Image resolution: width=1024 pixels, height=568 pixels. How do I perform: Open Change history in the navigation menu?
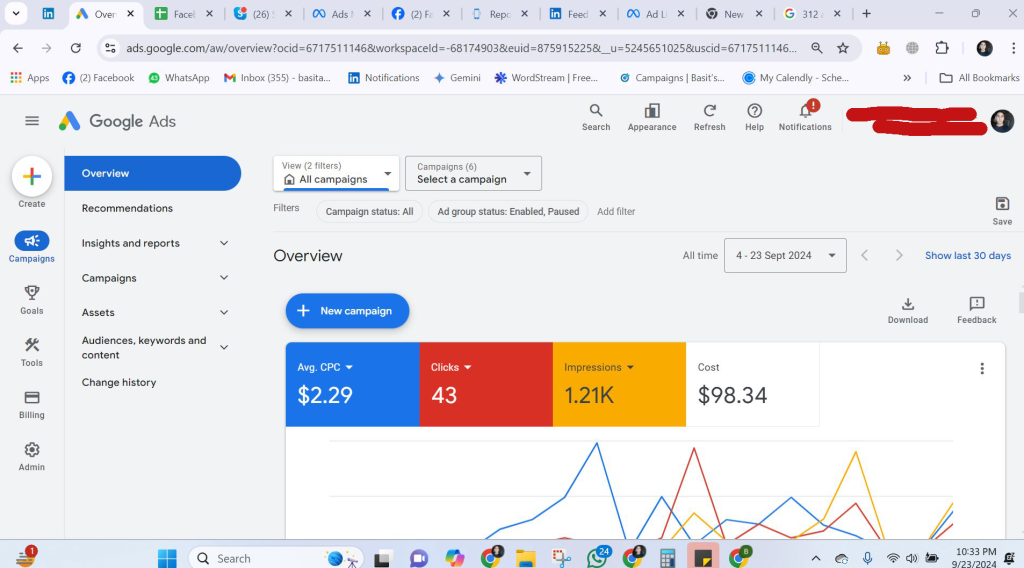point(119,382)
